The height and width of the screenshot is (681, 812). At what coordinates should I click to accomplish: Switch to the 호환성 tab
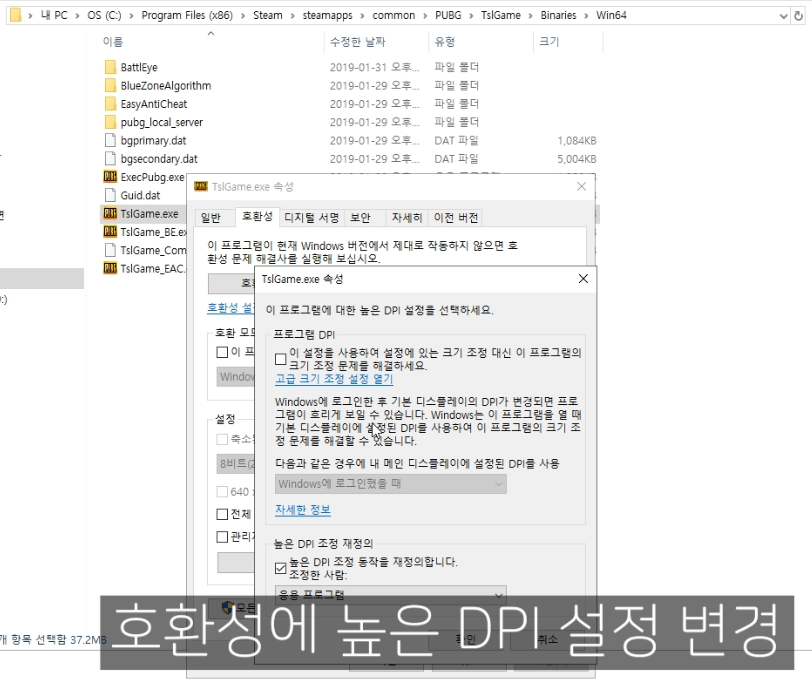click(x=257, y=216)
